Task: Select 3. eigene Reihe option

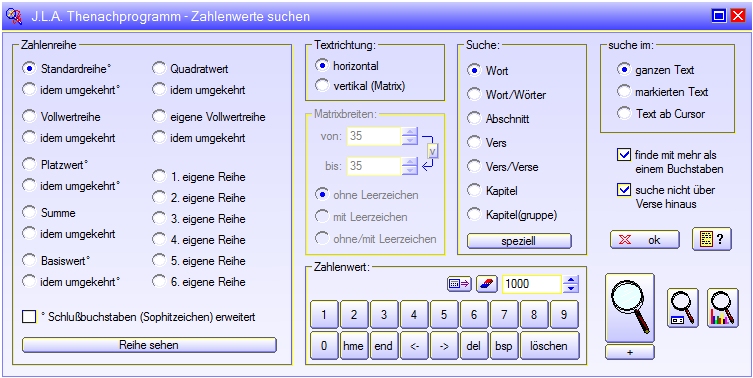Action: (x=159, y=219)
